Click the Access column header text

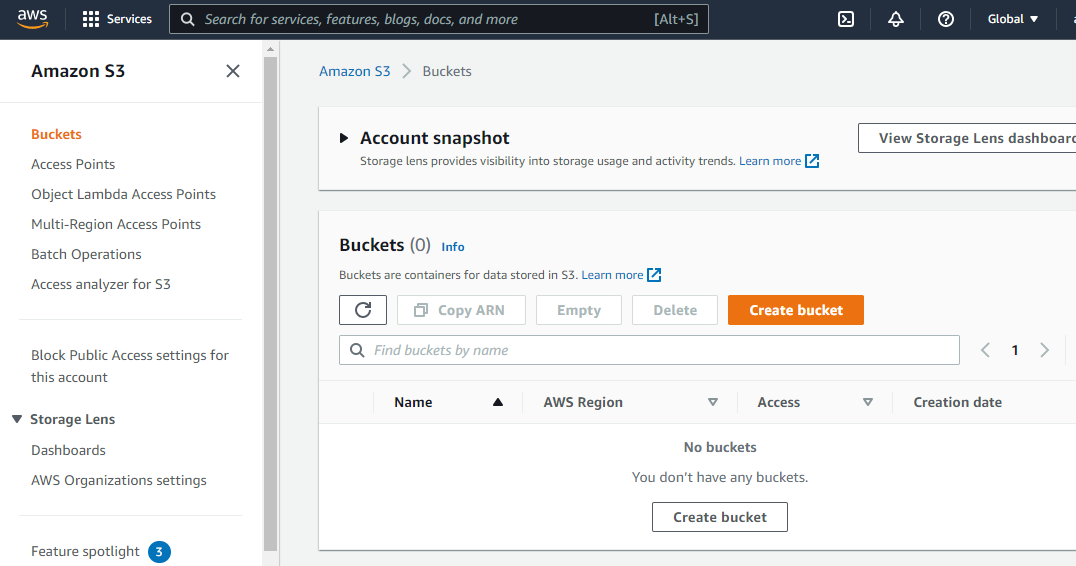point(778,402)
